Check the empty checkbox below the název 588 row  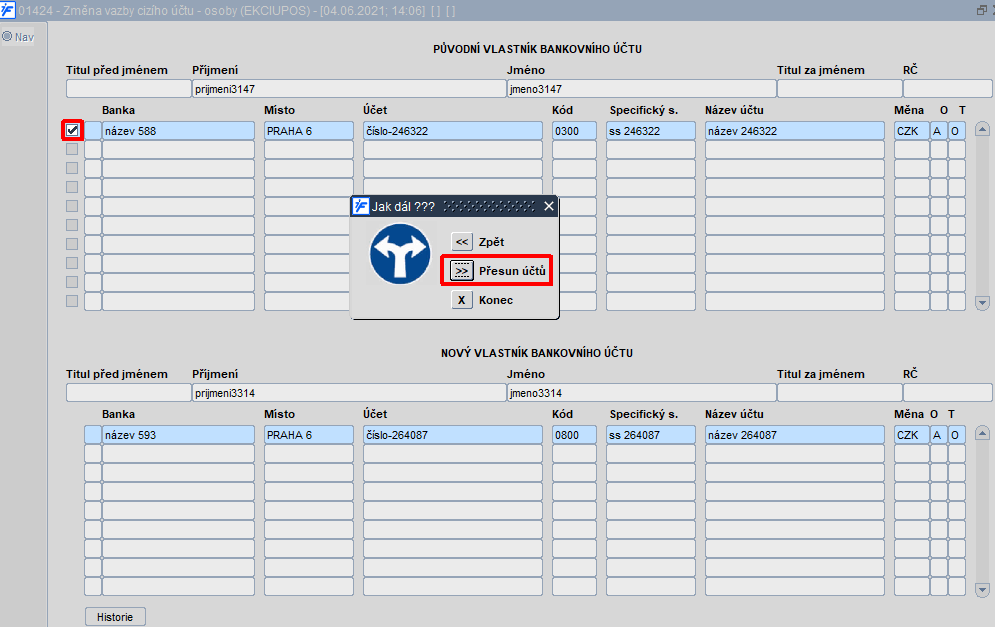click(x=72, y=149)
